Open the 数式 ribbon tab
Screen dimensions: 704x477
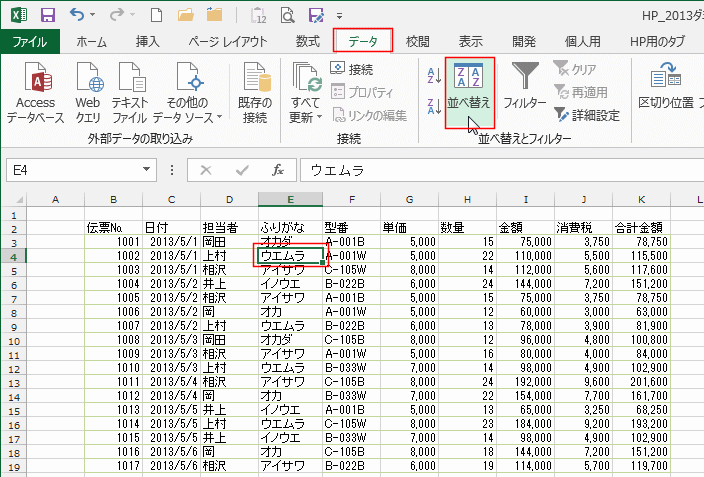308,41
